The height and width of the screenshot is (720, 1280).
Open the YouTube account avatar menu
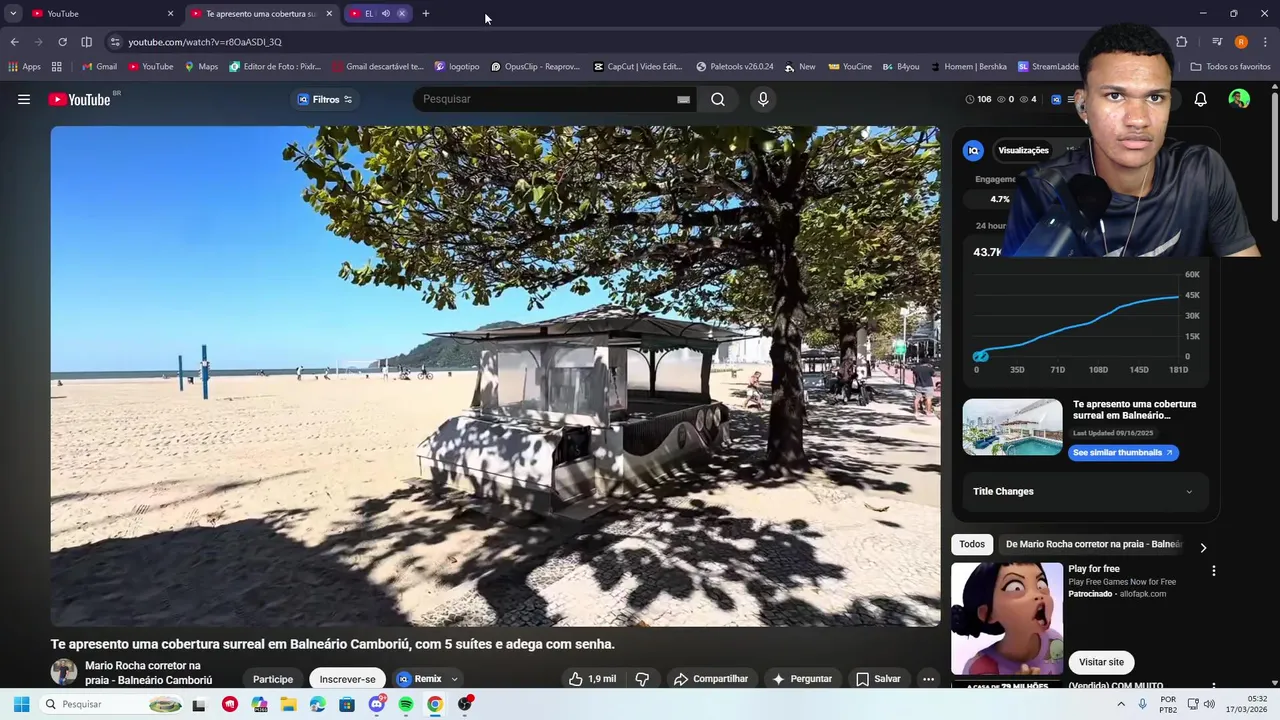pyautogui.click(x=1239, y=99)
